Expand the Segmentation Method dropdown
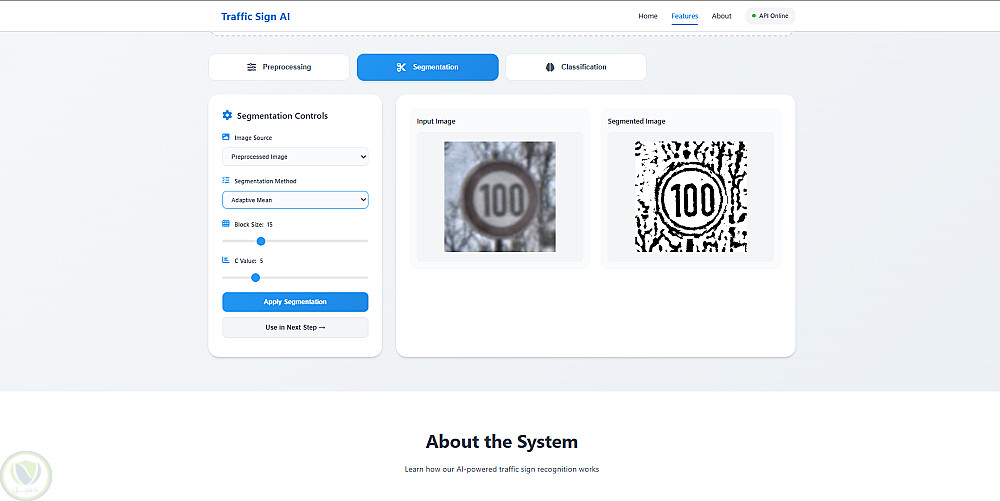The width and height of the screenshot is (1000, 501). (x=295, y=200)
